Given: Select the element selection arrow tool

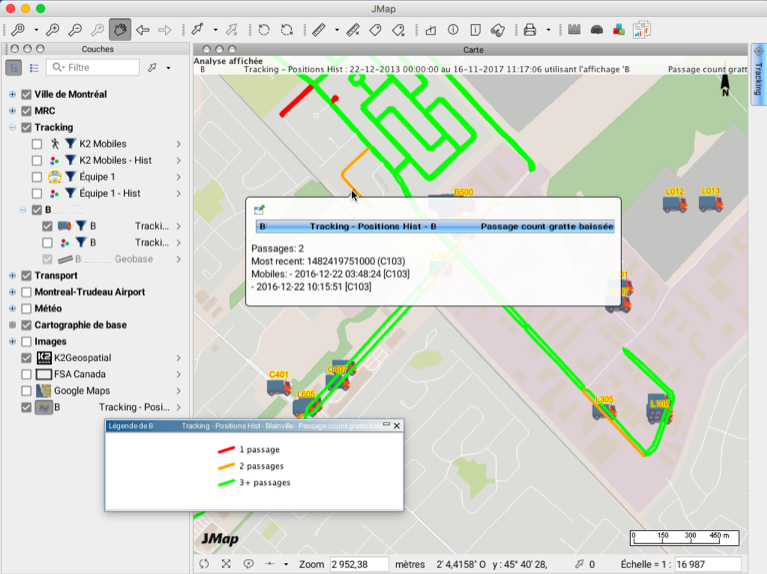Looking at the screenshot, I should (x=198, y=30).
